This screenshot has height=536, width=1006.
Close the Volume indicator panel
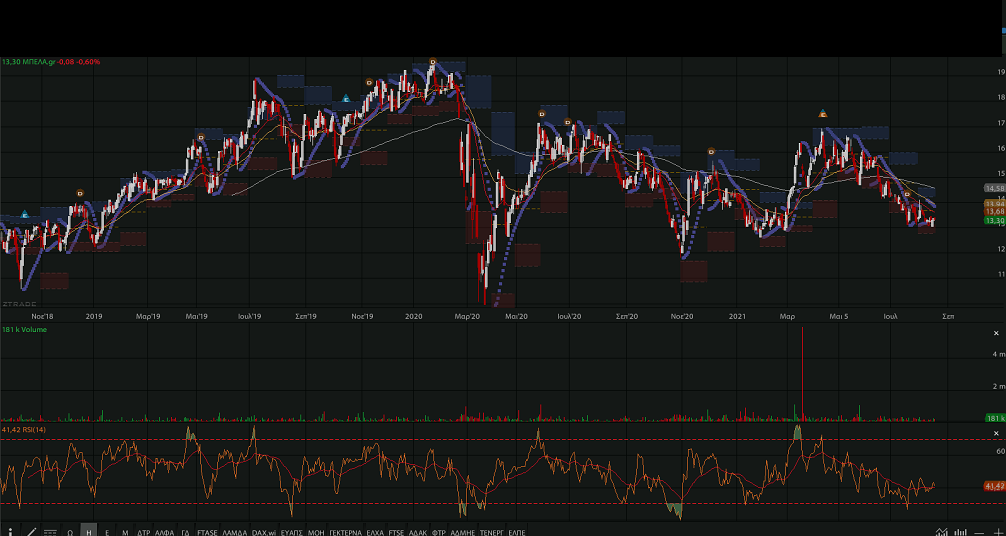[x=996, y=333]
